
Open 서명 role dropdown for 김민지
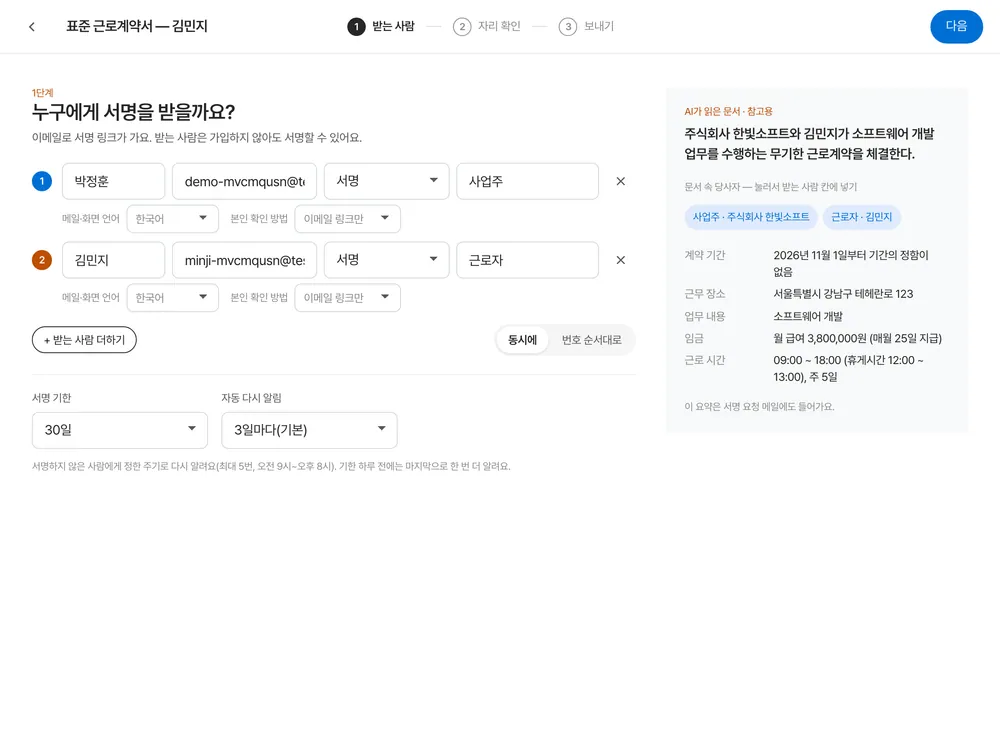pos(386,260)
